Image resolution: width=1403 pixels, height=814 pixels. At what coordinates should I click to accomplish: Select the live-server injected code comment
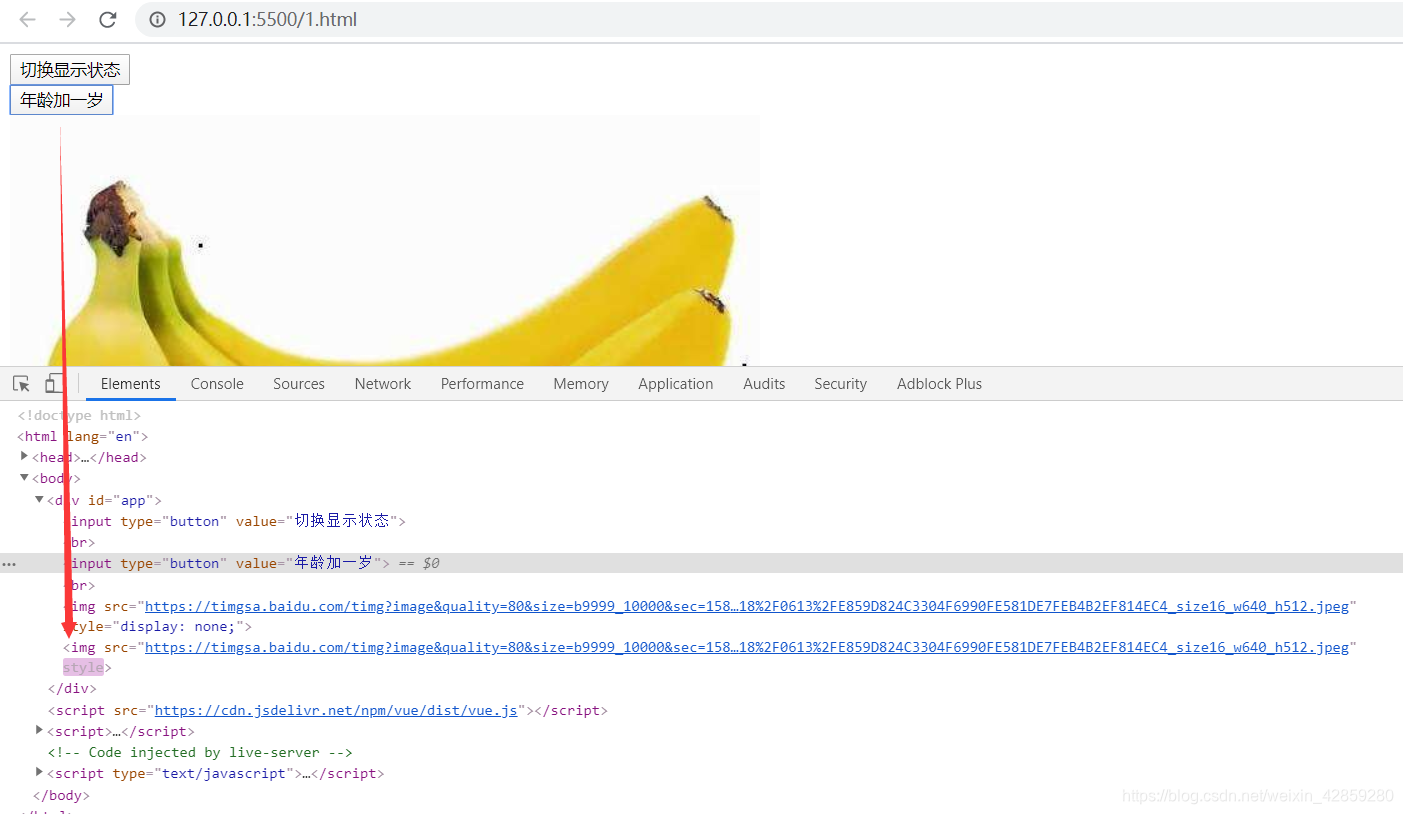click(200, 752)
